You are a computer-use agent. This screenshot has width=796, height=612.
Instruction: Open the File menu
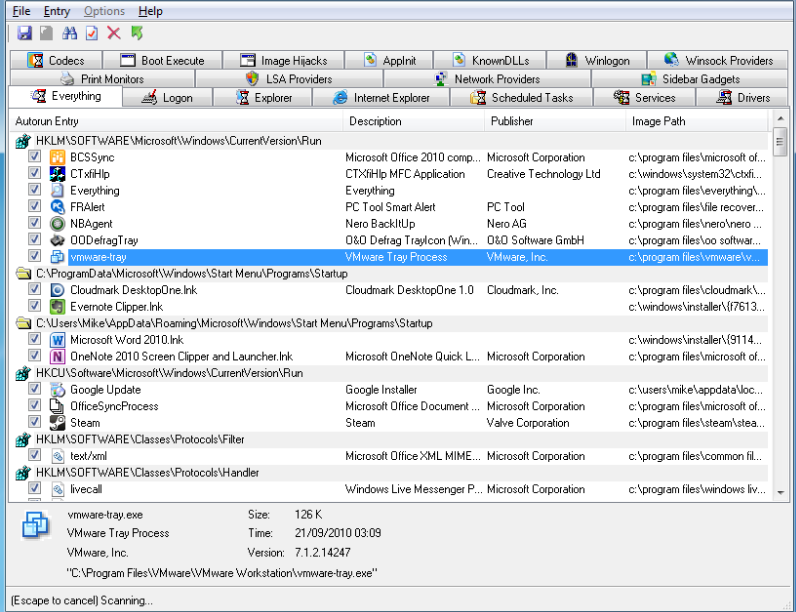(x=21, y=11)
